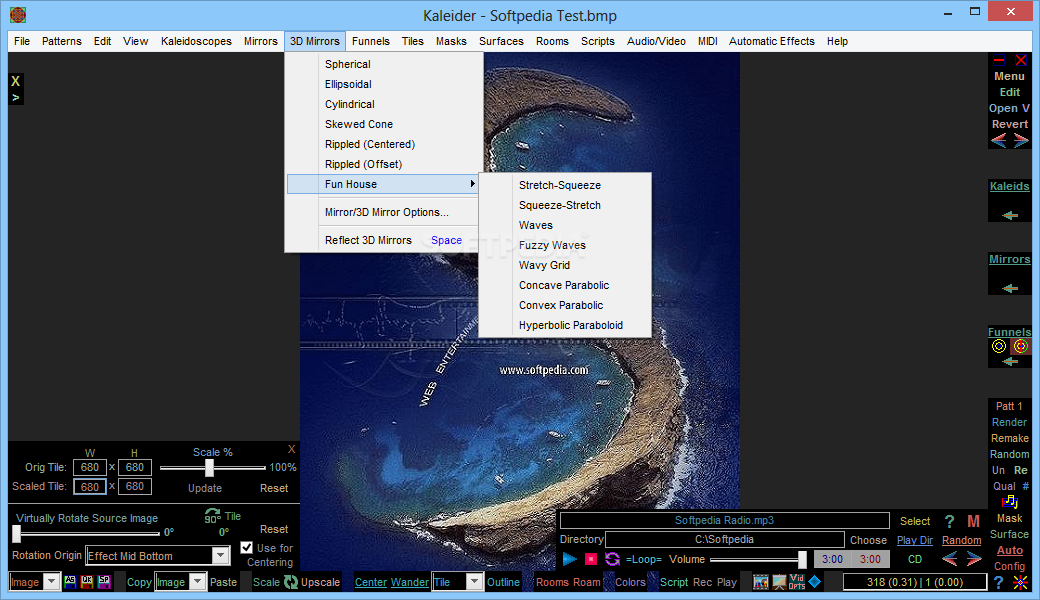Open the first Image dropdown at bottom left
The image size is (1040, 600).
click(x=52, y=581)
